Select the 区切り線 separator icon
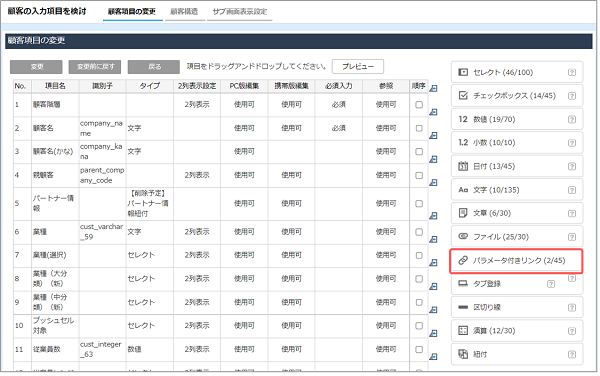The image size is (600, 376). coord(463,307)
